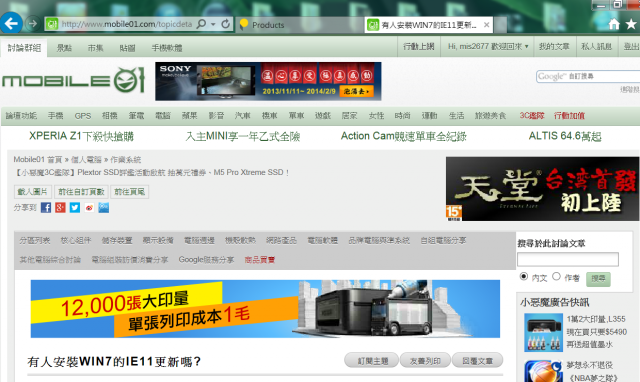Viewport: 640px width, 382px height.
Task: Open the 旅遊美食 category menu
Action: (x=490, y=116)
